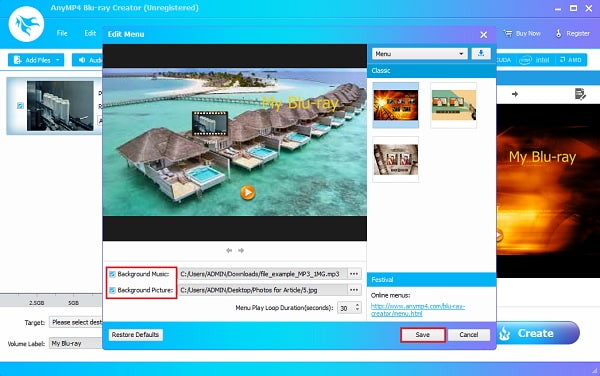Close the Edit Menu dialog
Image resolution: width=600 pixels, height=376 pixels.
tap(484, 35)
